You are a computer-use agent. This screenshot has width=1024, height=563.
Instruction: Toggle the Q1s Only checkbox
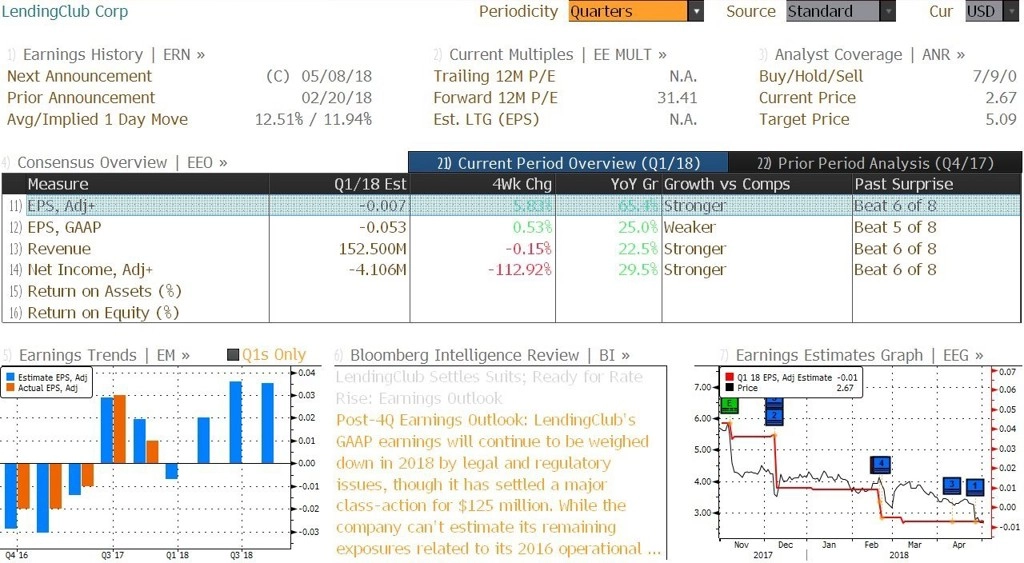[x=233, y=355]
